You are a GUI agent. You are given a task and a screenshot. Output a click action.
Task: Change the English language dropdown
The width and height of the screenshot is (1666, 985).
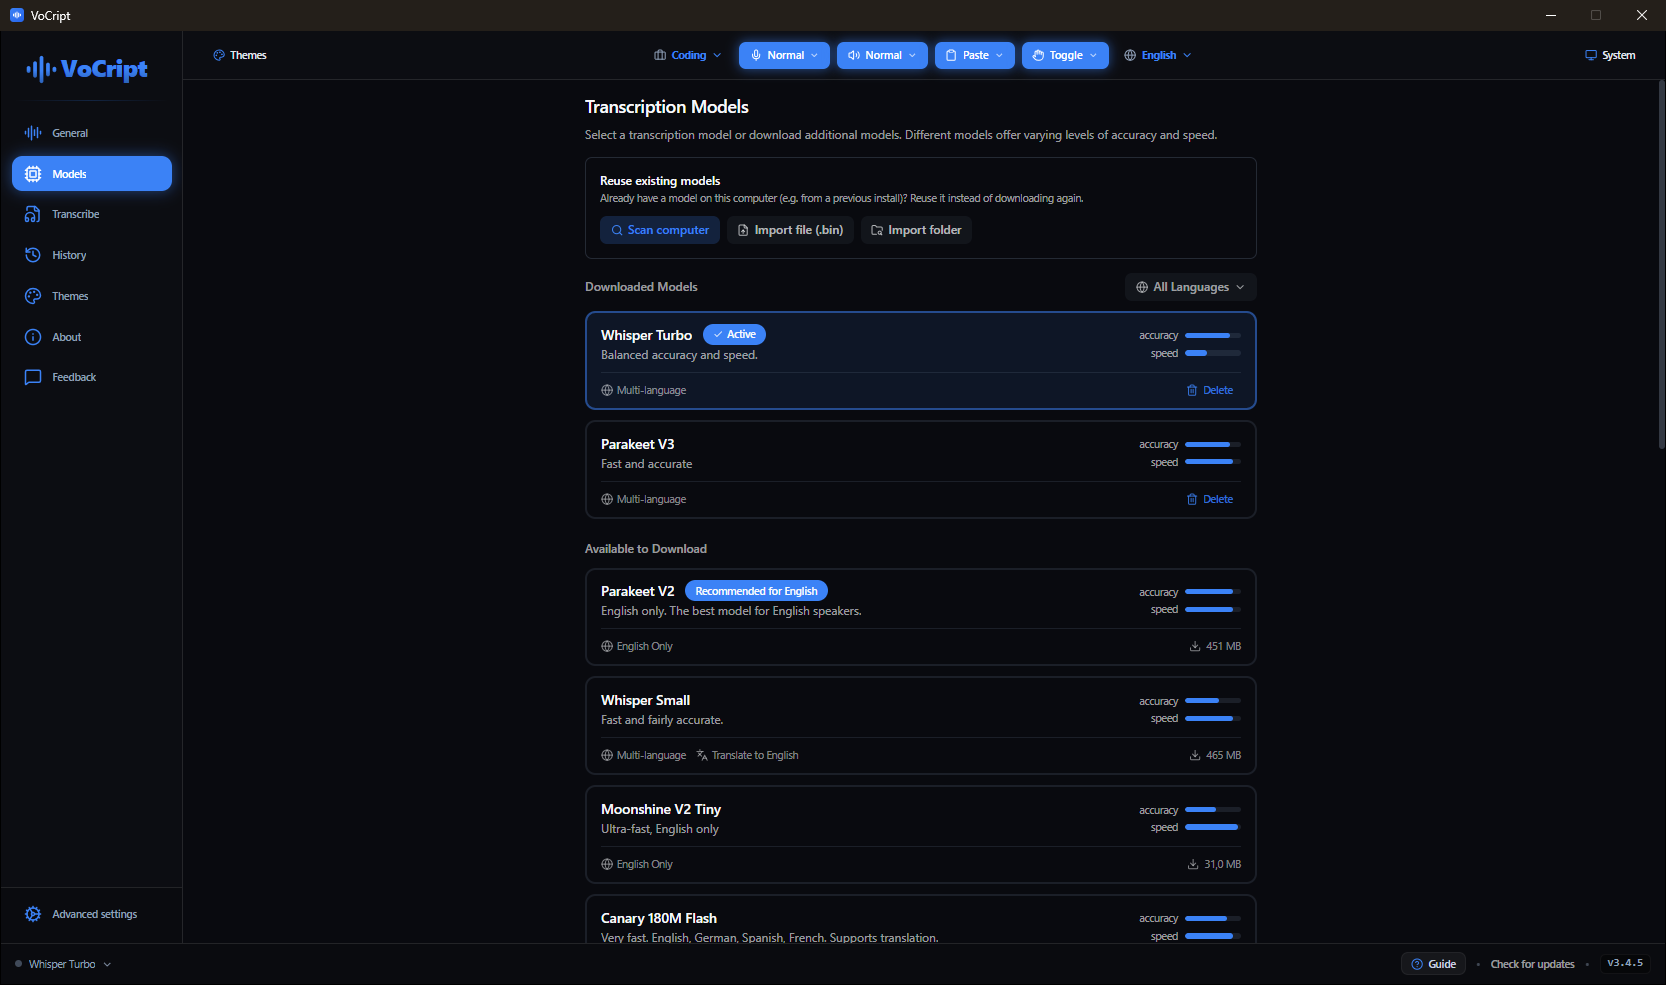1158,55
